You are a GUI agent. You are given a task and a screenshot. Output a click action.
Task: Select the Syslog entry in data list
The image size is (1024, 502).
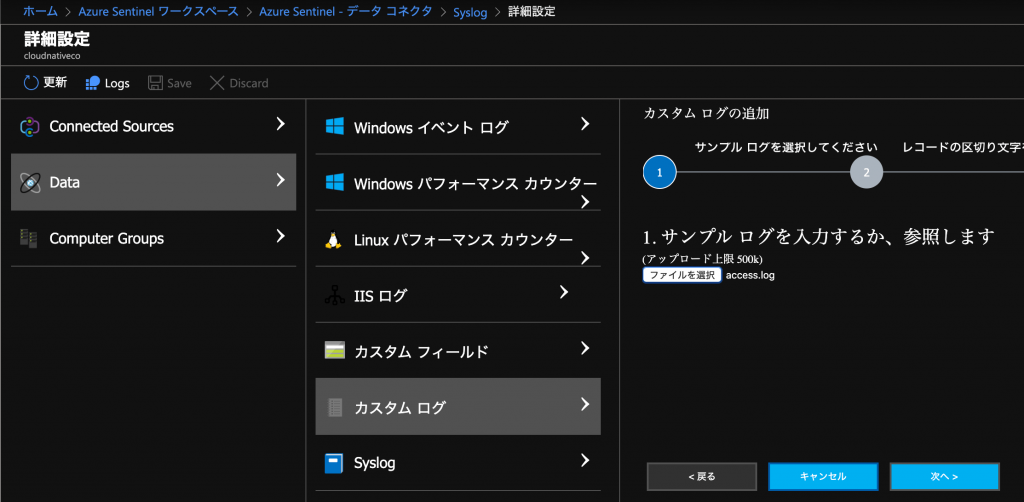coord(458,463)
